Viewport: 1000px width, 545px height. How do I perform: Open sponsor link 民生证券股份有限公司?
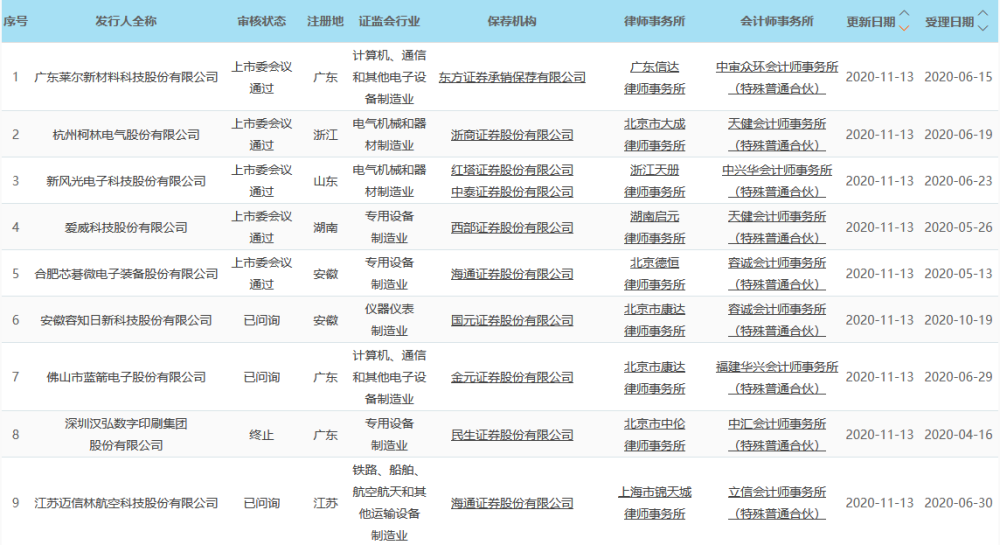[512, 435]
